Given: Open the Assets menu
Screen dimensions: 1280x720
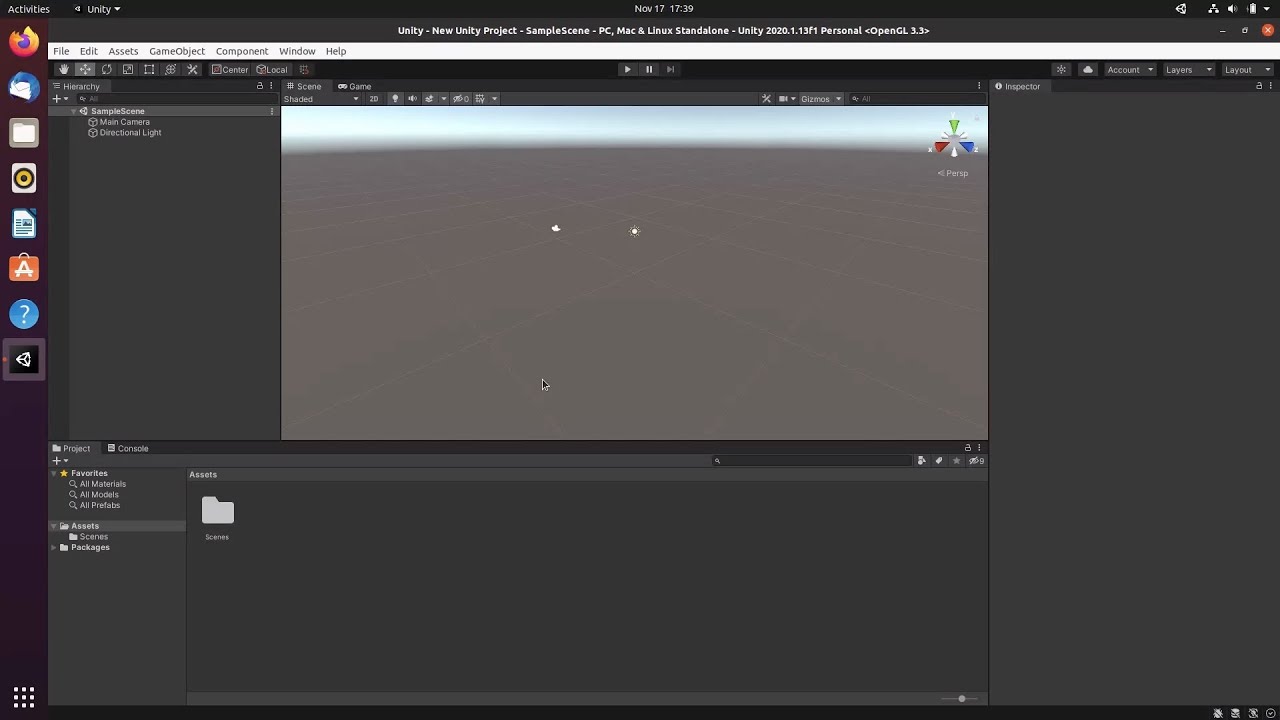Looking at the screenshot, I should tap(123, 51).
